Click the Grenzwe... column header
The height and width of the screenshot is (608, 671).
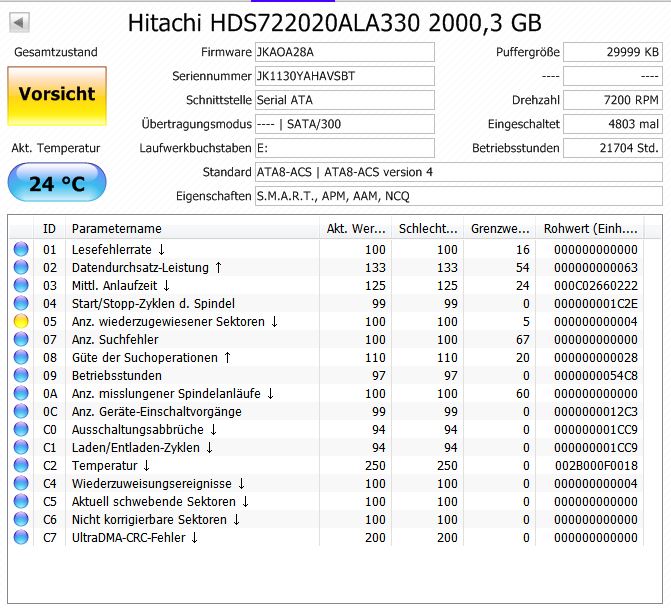(500, 228)
